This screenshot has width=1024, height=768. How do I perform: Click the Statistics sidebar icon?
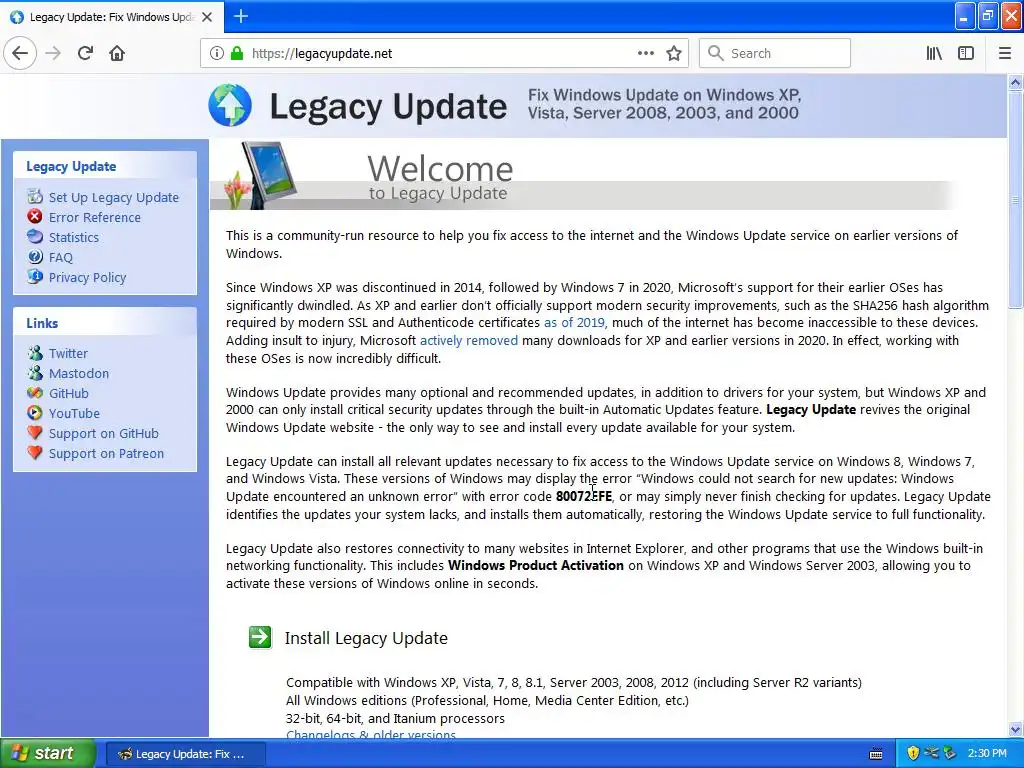tap(35, 237)
